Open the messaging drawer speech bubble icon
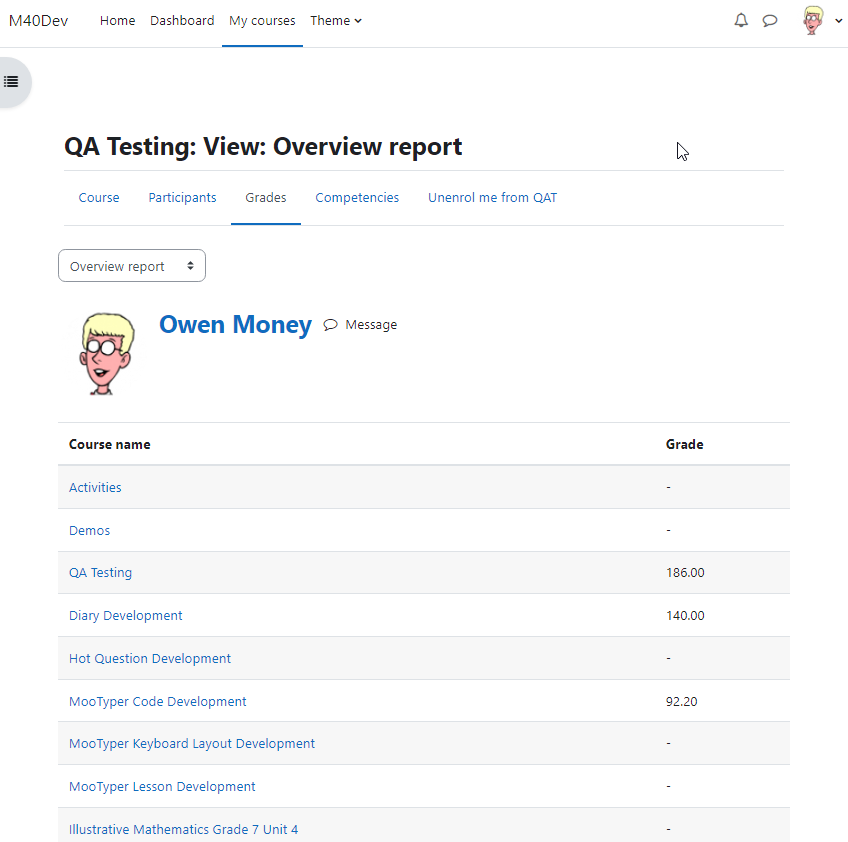848x842 pixels. (x=770, y=21)
